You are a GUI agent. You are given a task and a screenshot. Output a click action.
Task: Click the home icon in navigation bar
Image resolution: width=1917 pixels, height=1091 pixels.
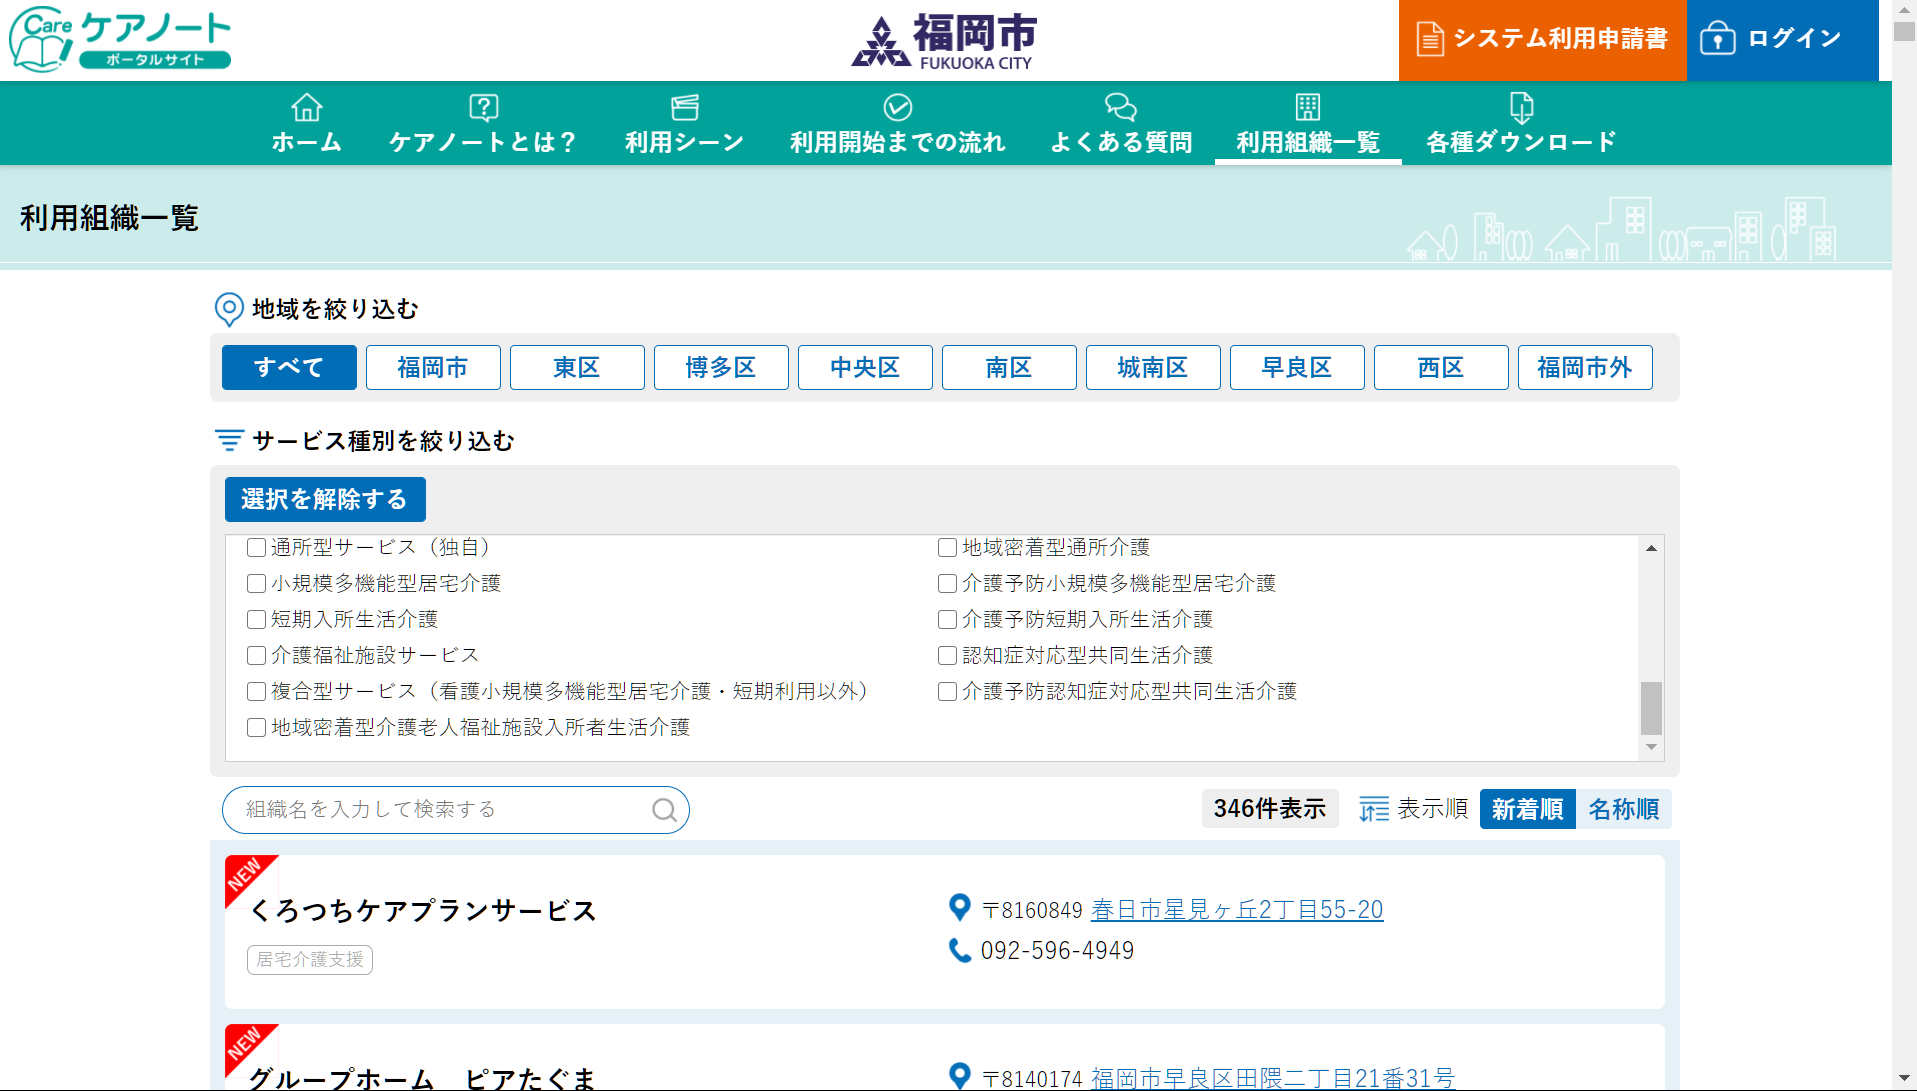click(x=307, y=107)
